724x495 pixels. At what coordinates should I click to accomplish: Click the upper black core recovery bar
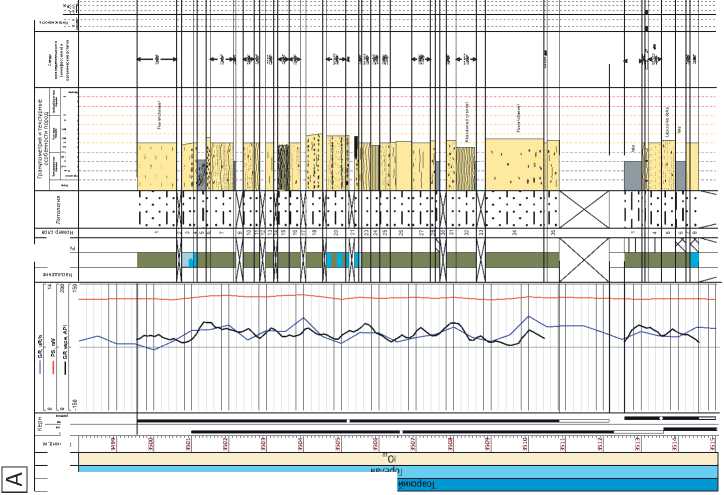[x=348, y=421]
